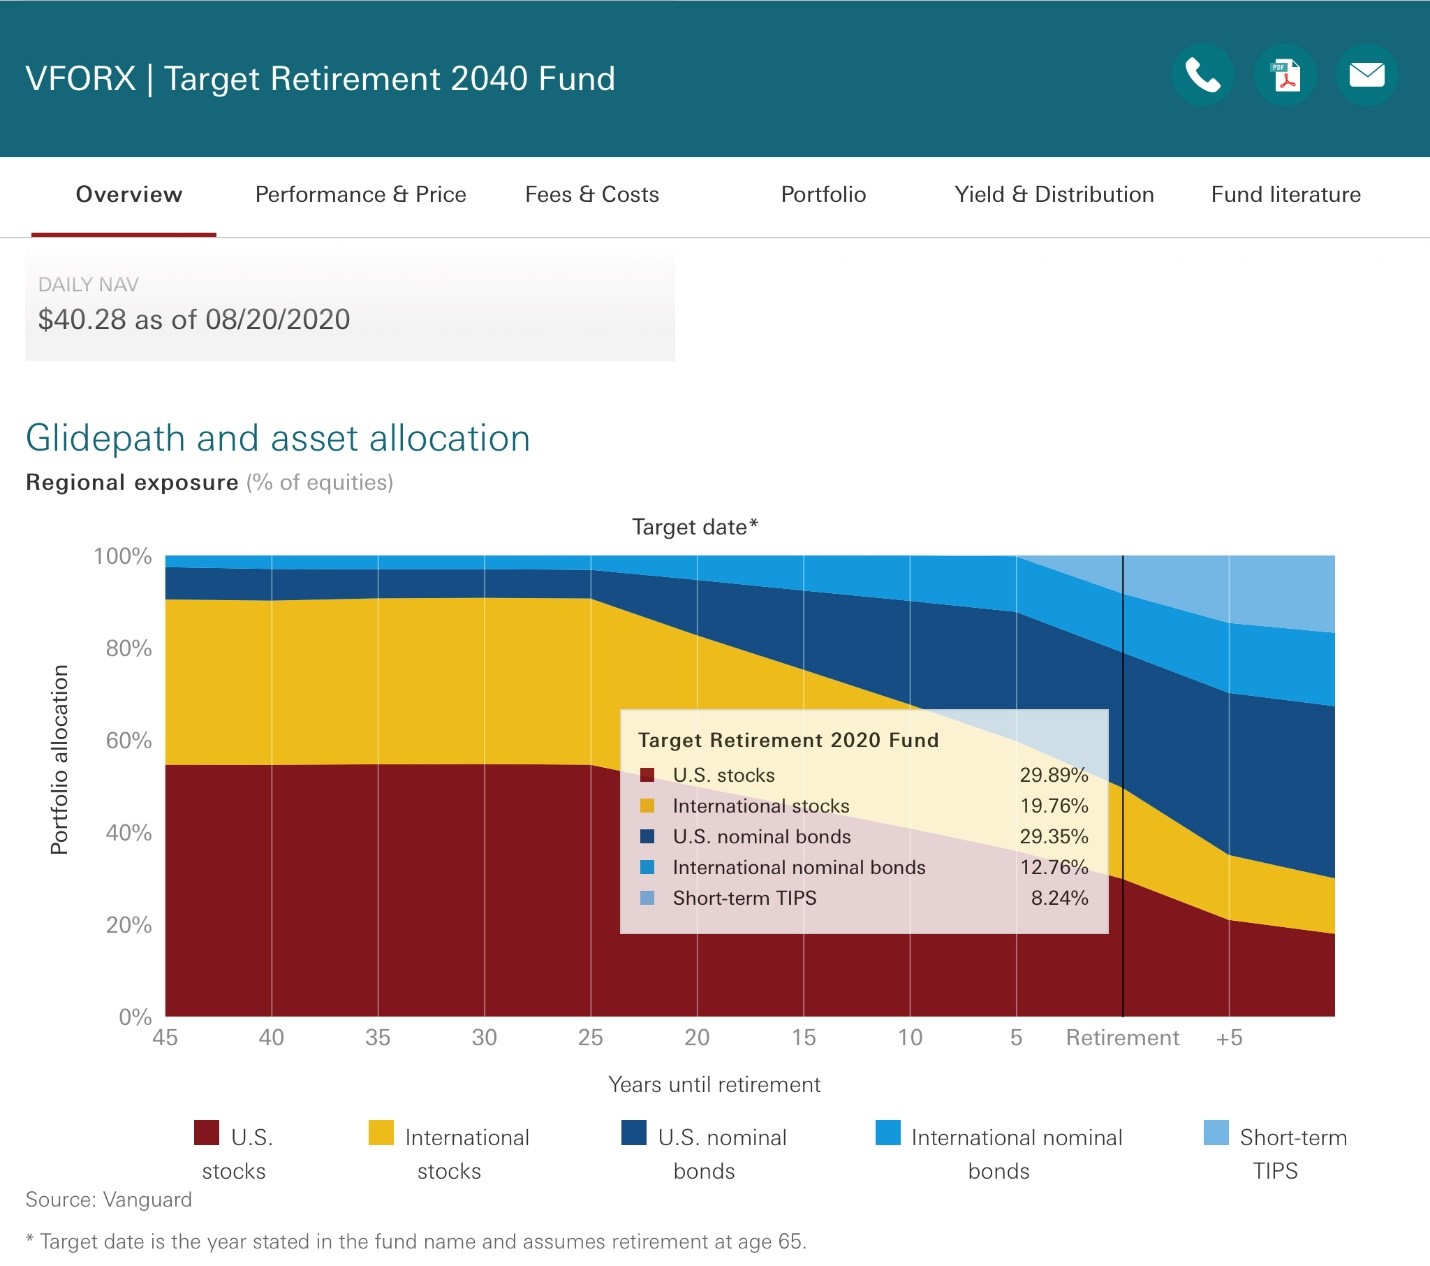Click the U.S. stocks legend swatch
This screenshot has width=1430, height=1266.
point(206,1133)
